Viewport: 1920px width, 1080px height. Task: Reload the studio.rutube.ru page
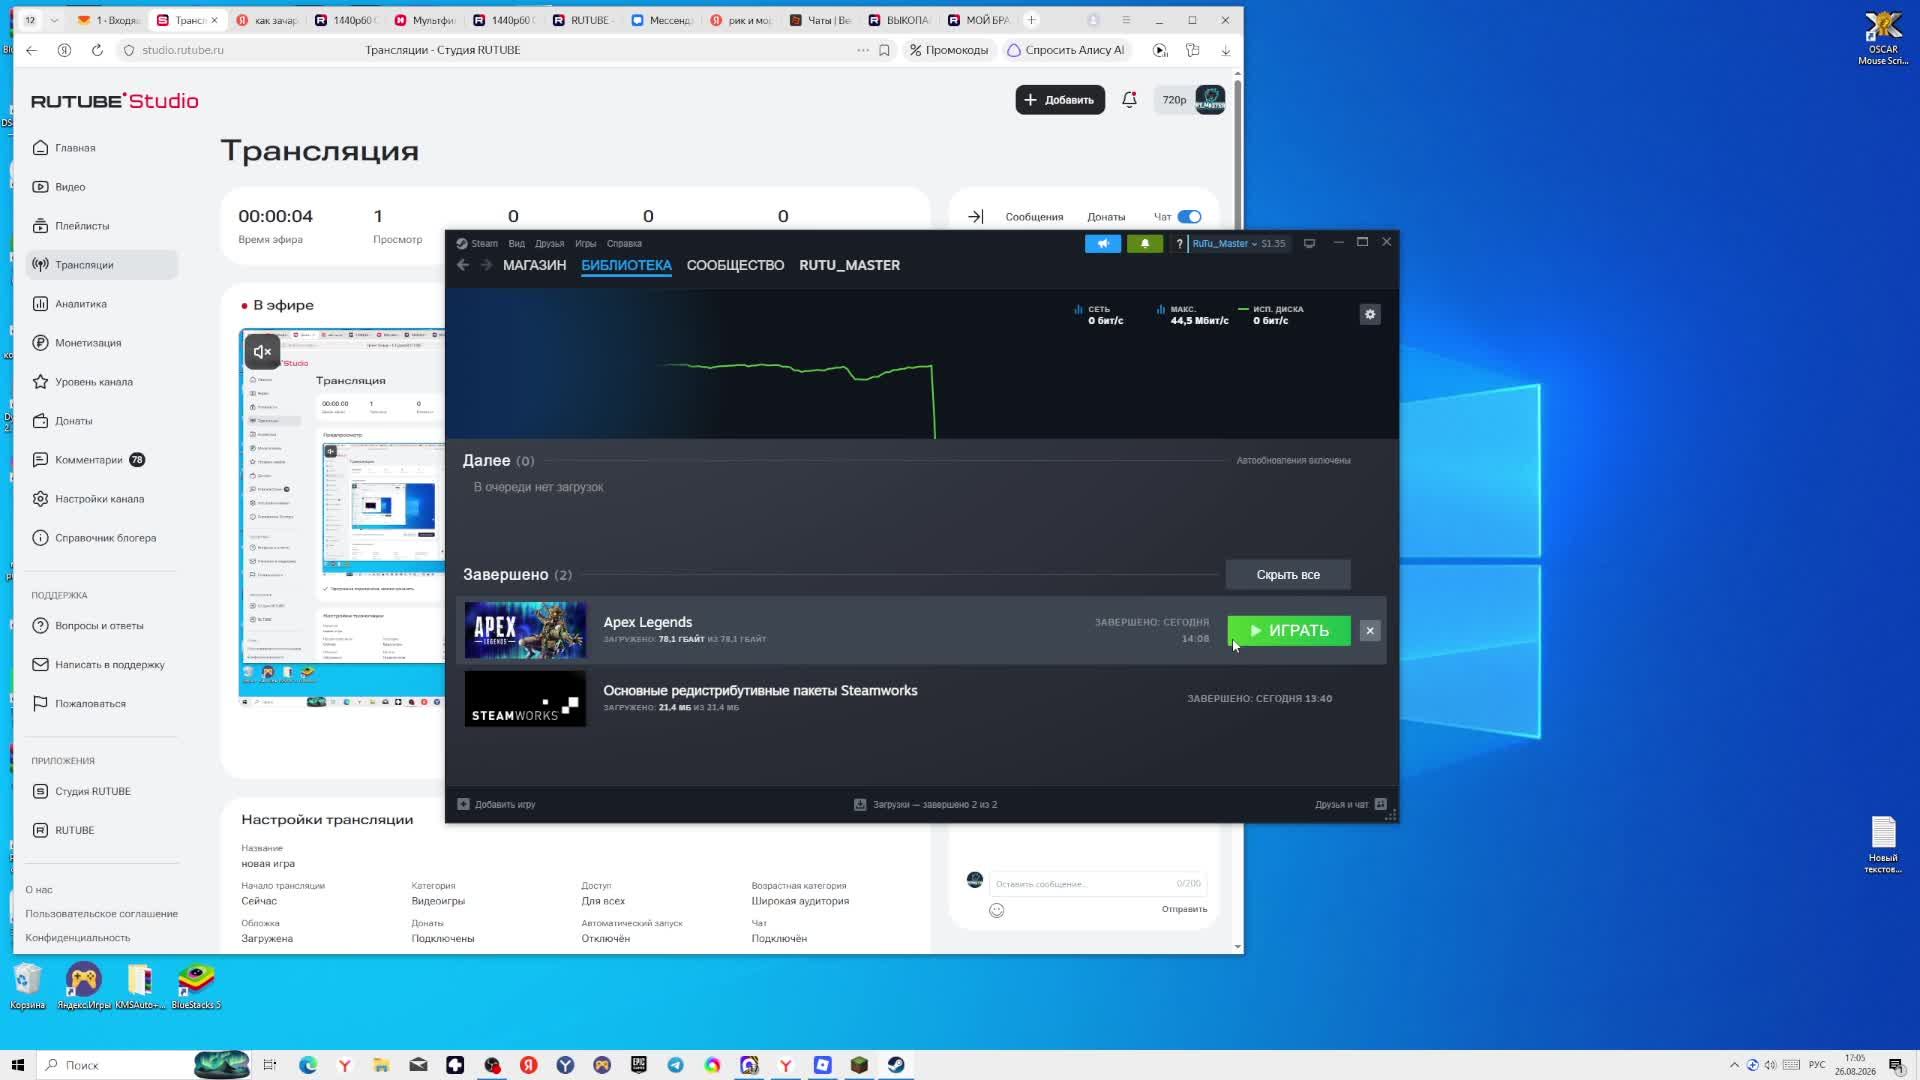tap(97, 50)
